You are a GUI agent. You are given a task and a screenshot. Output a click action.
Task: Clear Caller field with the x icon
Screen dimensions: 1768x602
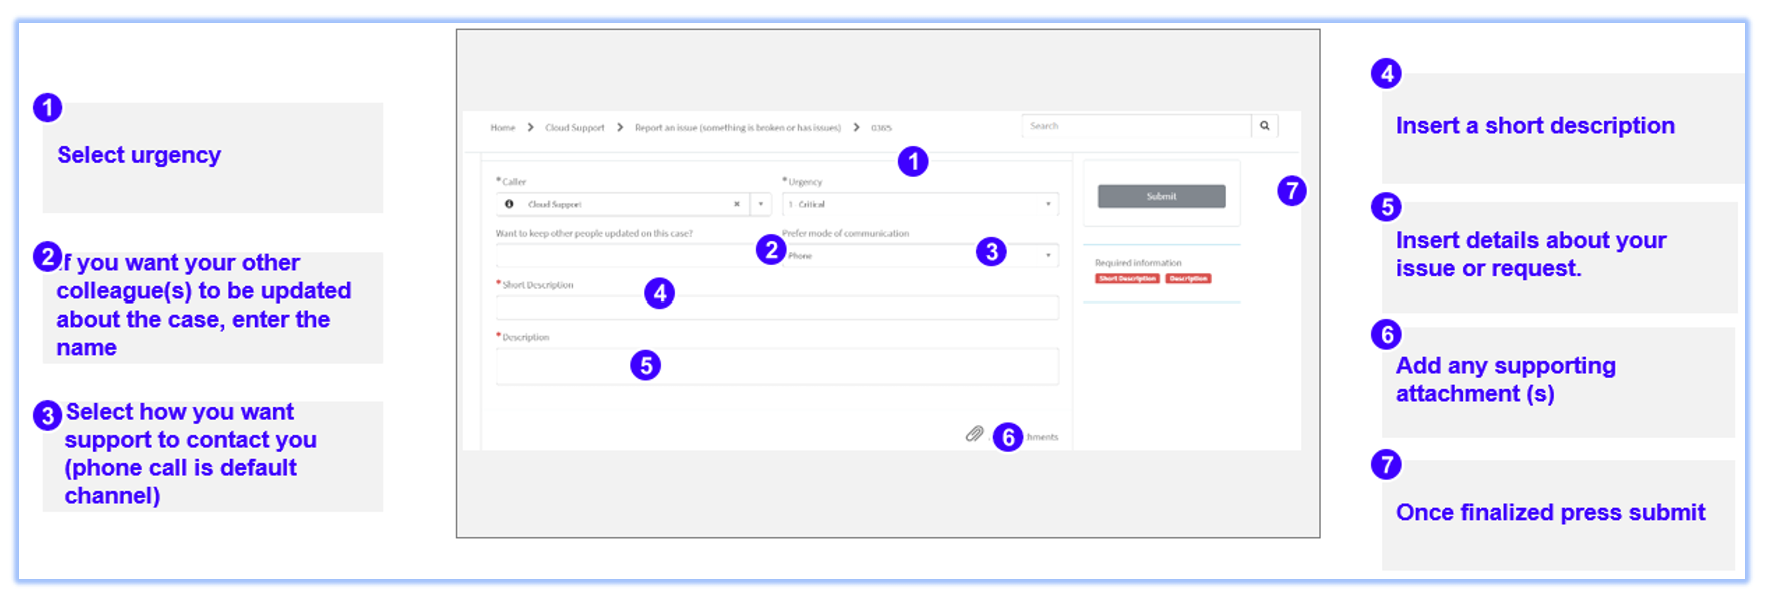(x=737, y=204)
